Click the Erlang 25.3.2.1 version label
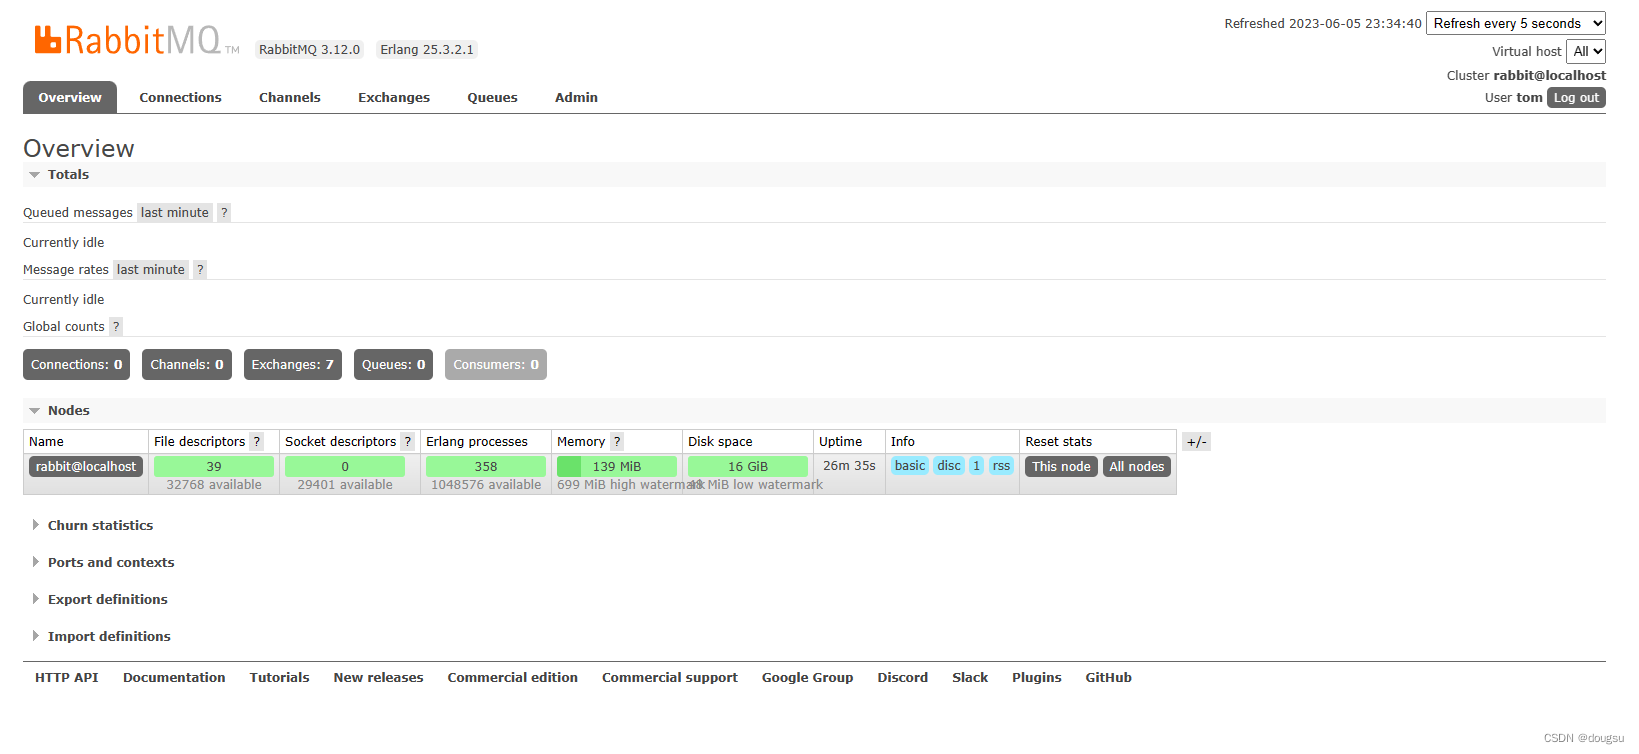The width and height of the screenshot is (1639, 754). 427,50
